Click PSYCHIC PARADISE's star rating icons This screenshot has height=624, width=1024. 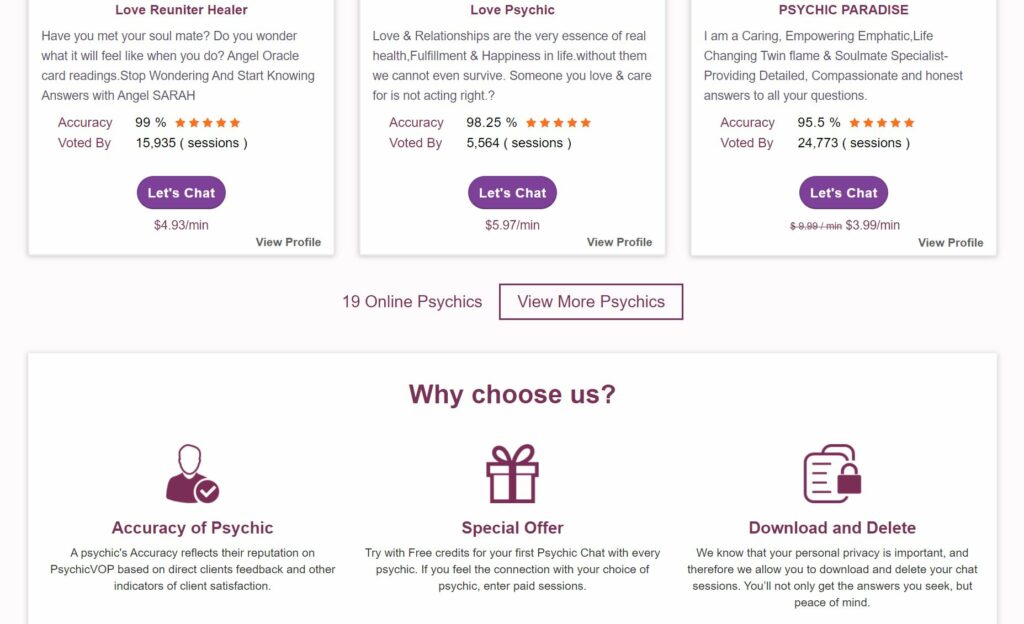point(882,123)
